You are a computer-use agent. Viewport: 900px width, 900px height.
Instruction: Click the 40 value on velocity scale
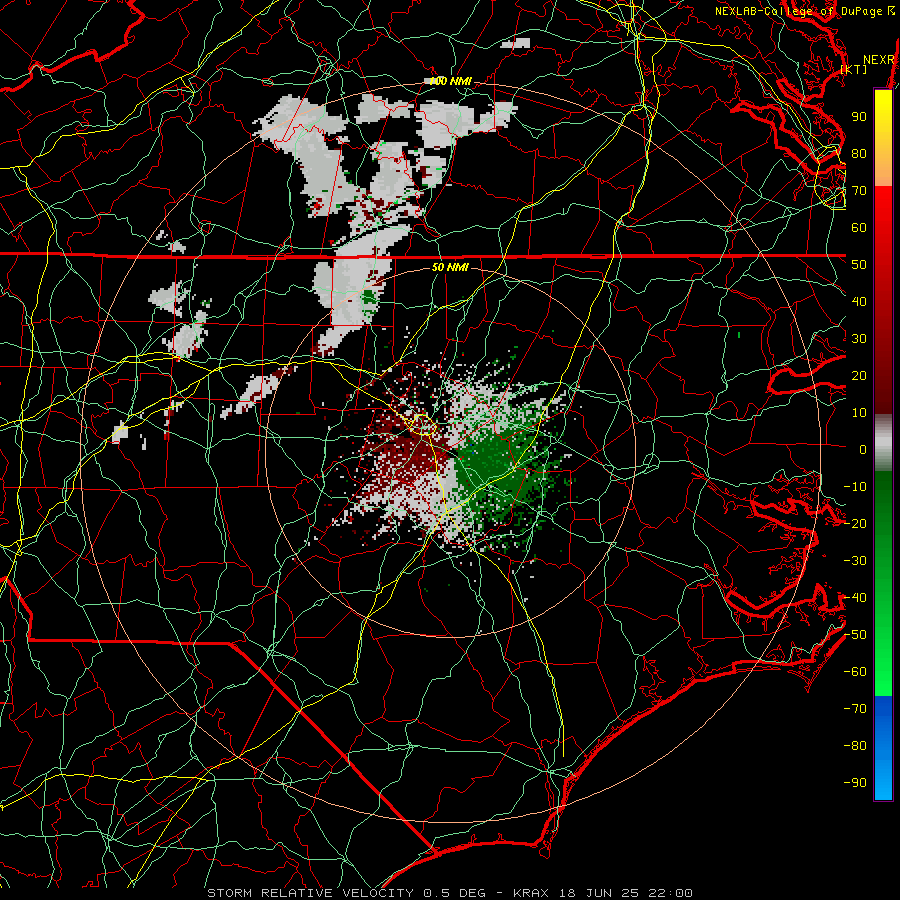click(859, 301)
